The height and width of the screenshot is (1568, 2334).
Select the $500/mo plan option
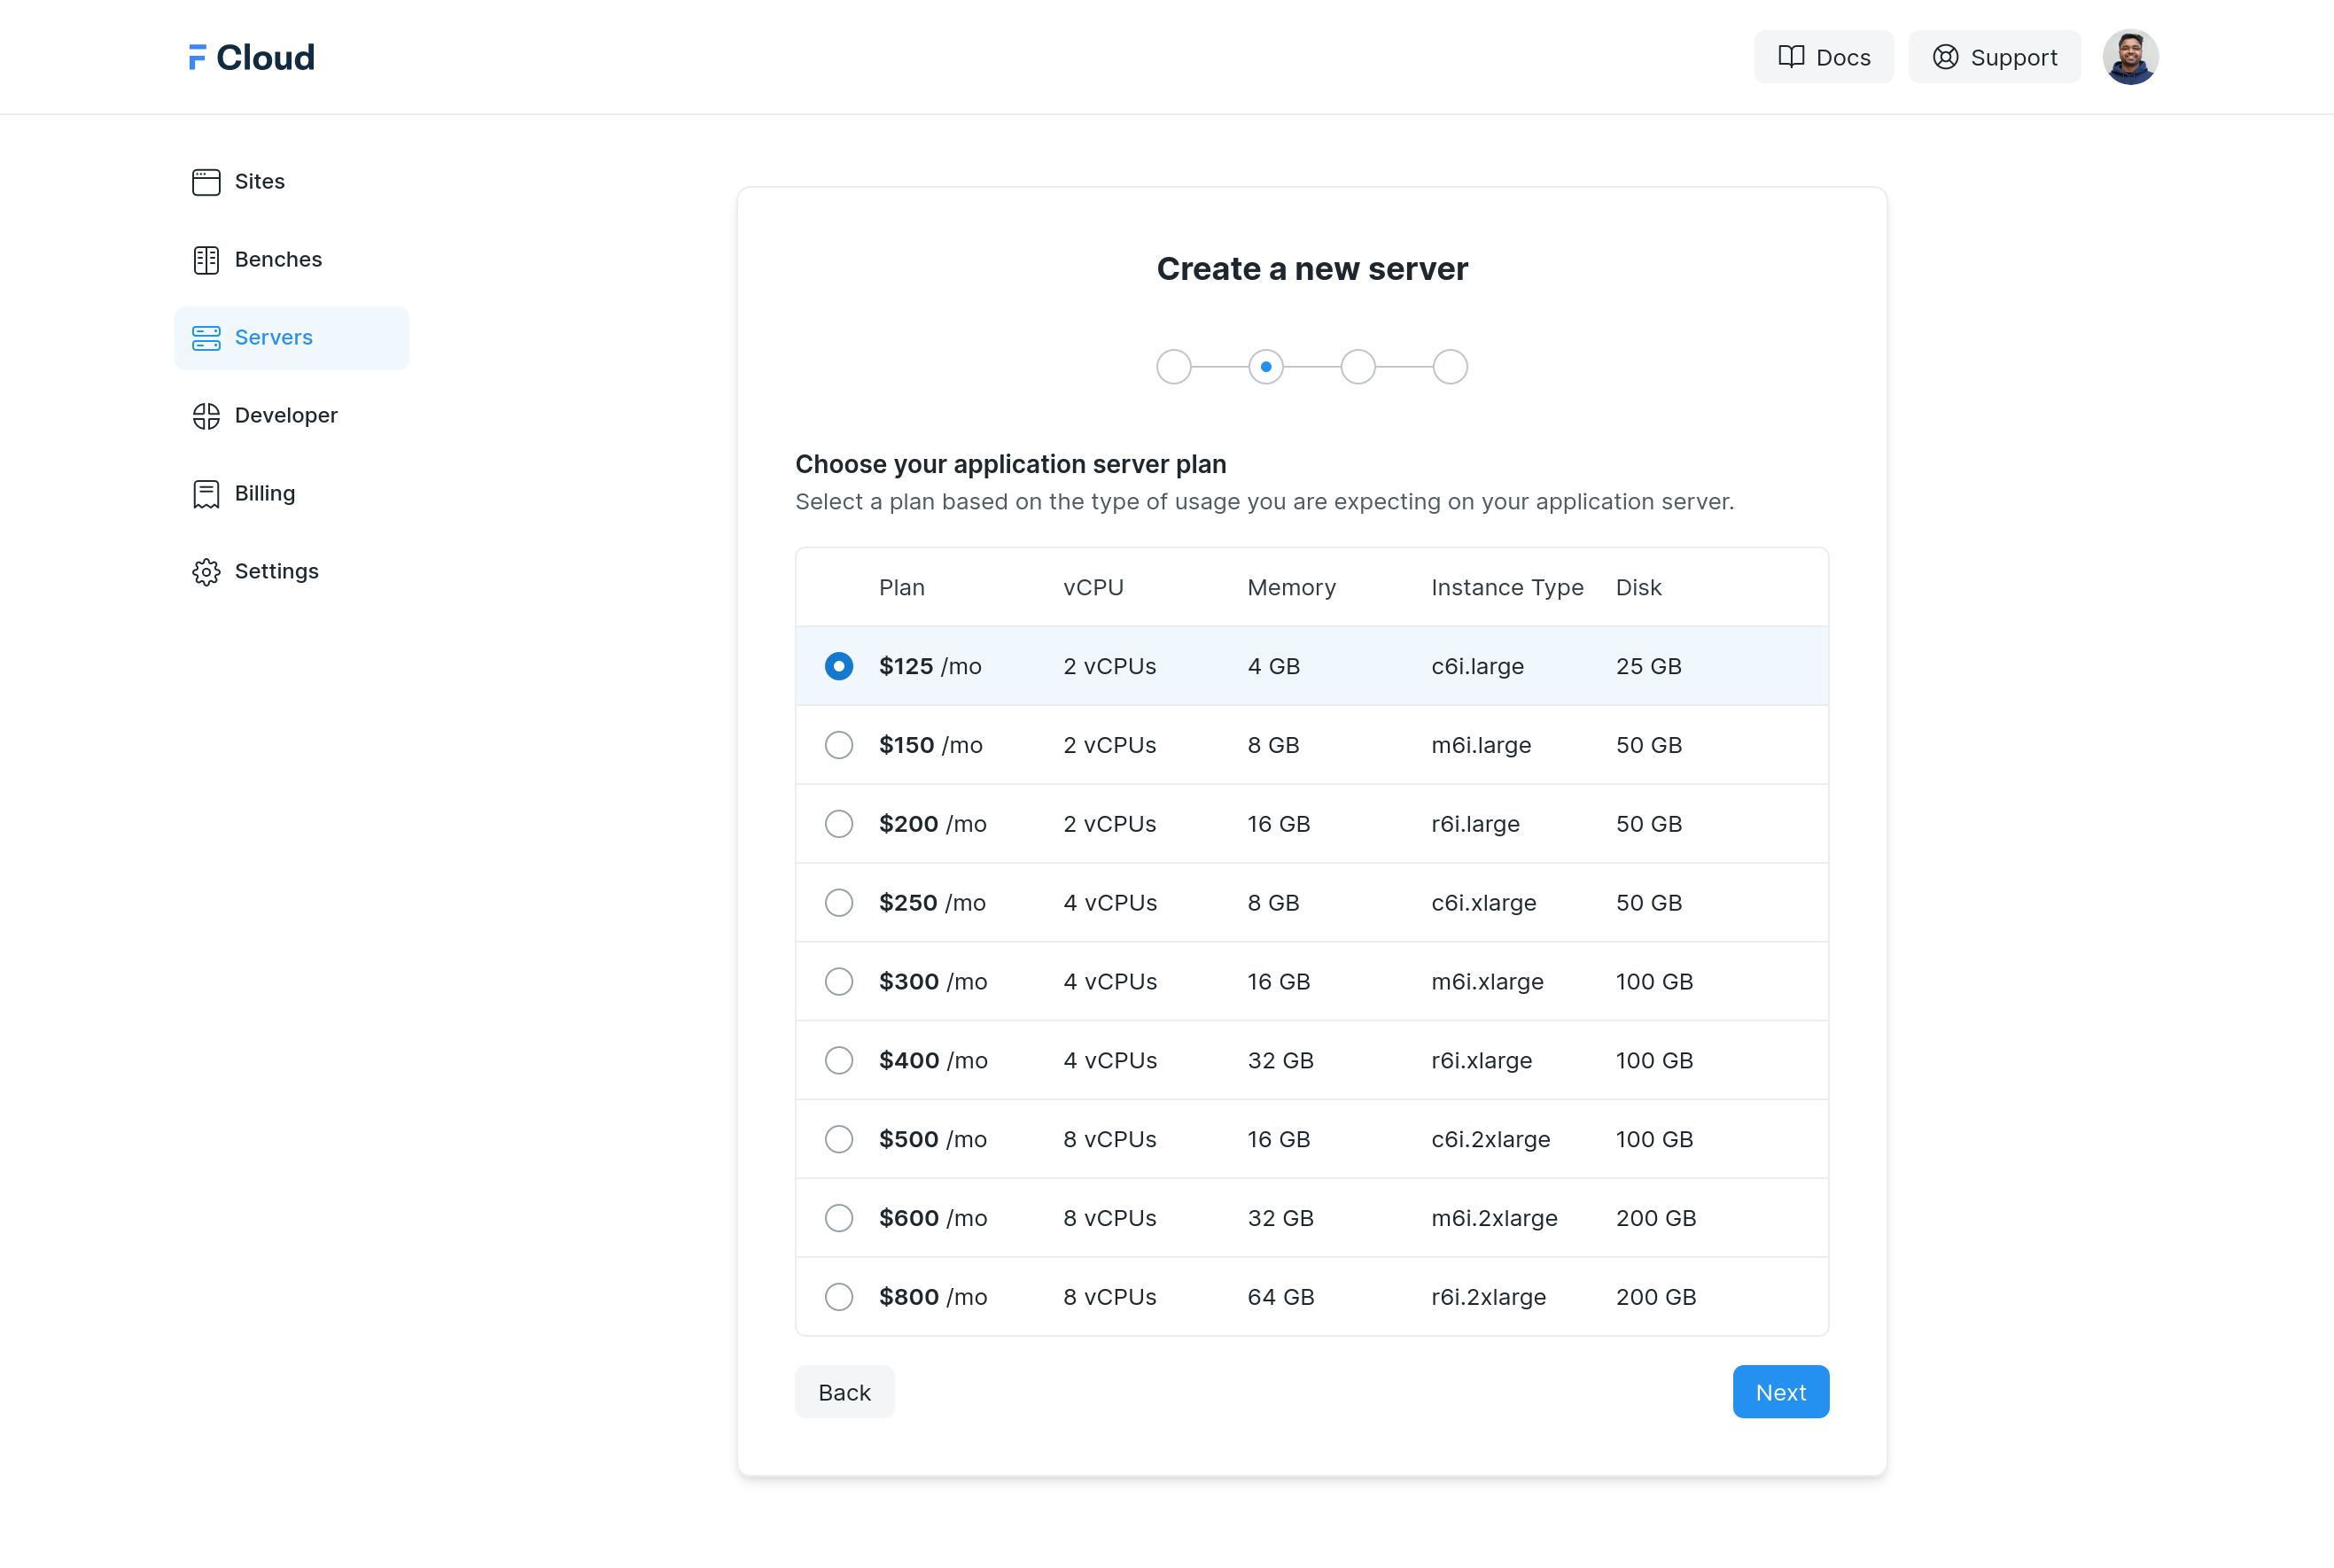coord(836,1137)
